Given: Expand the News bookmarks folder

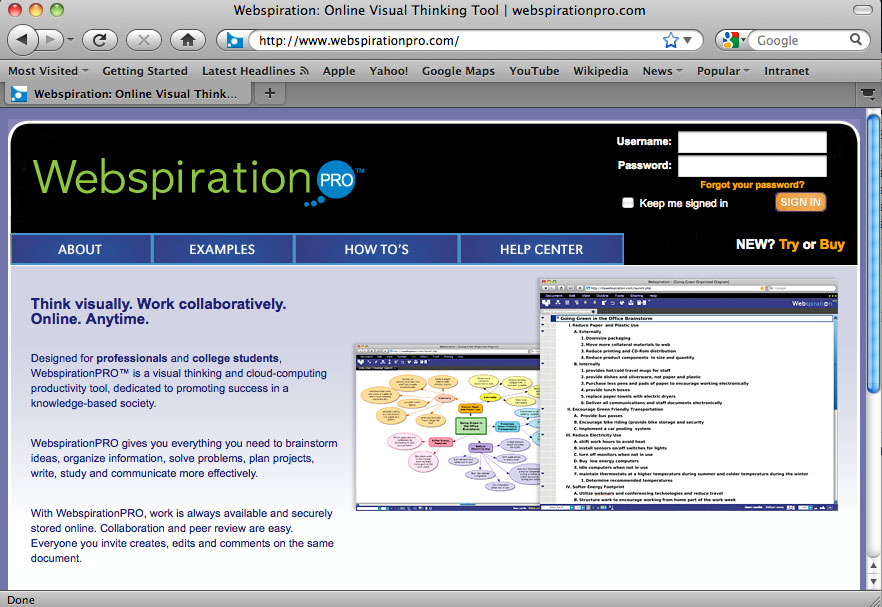Looking at the screenshot, I should pos(662,71).
